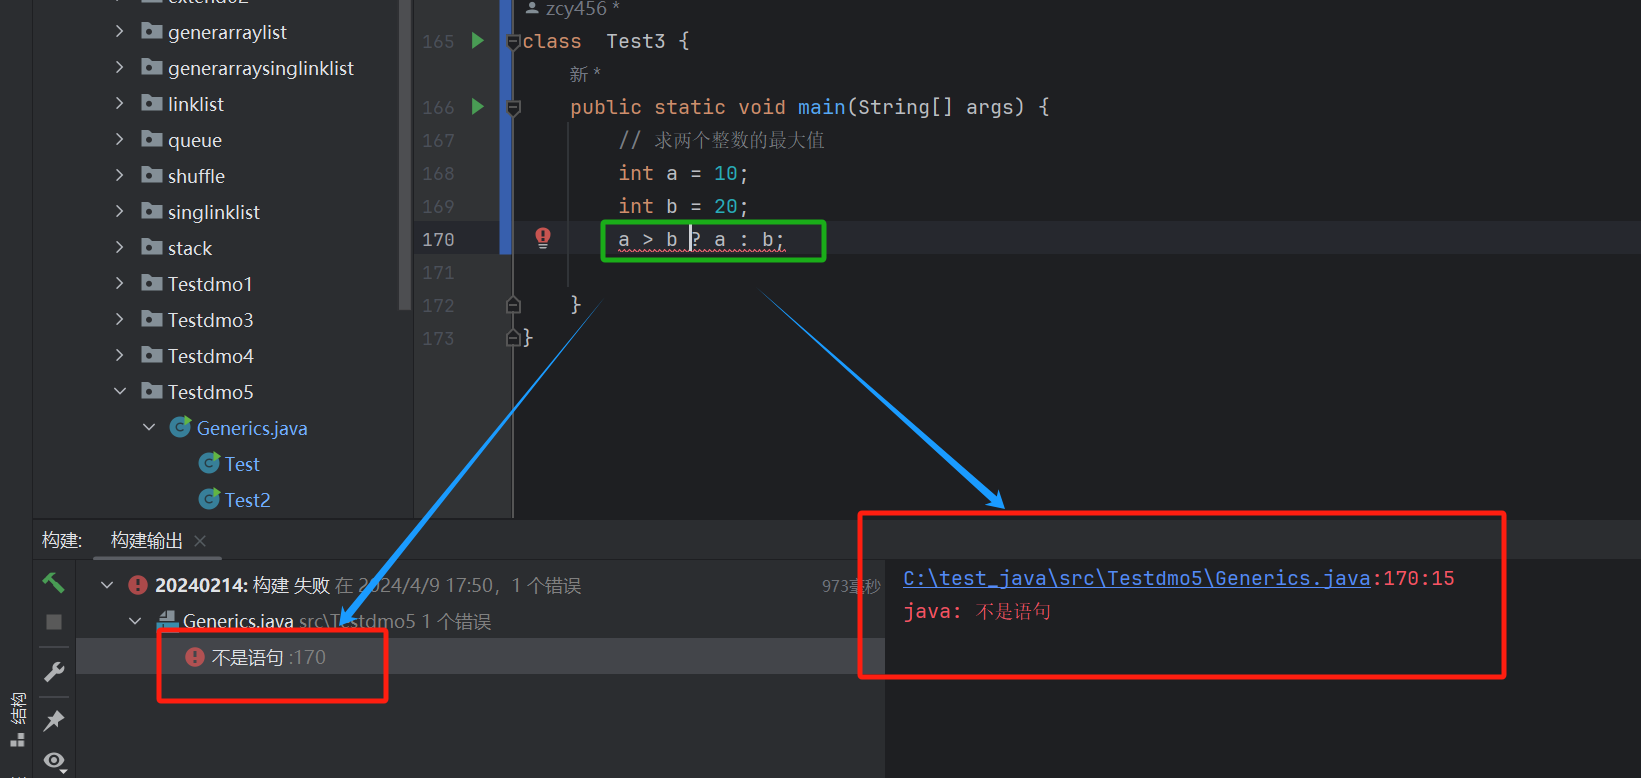The height and width of the screenshot is (778, 1641).
Task: Close the 构建输出 tab
Action: click(x=200, y=541)
